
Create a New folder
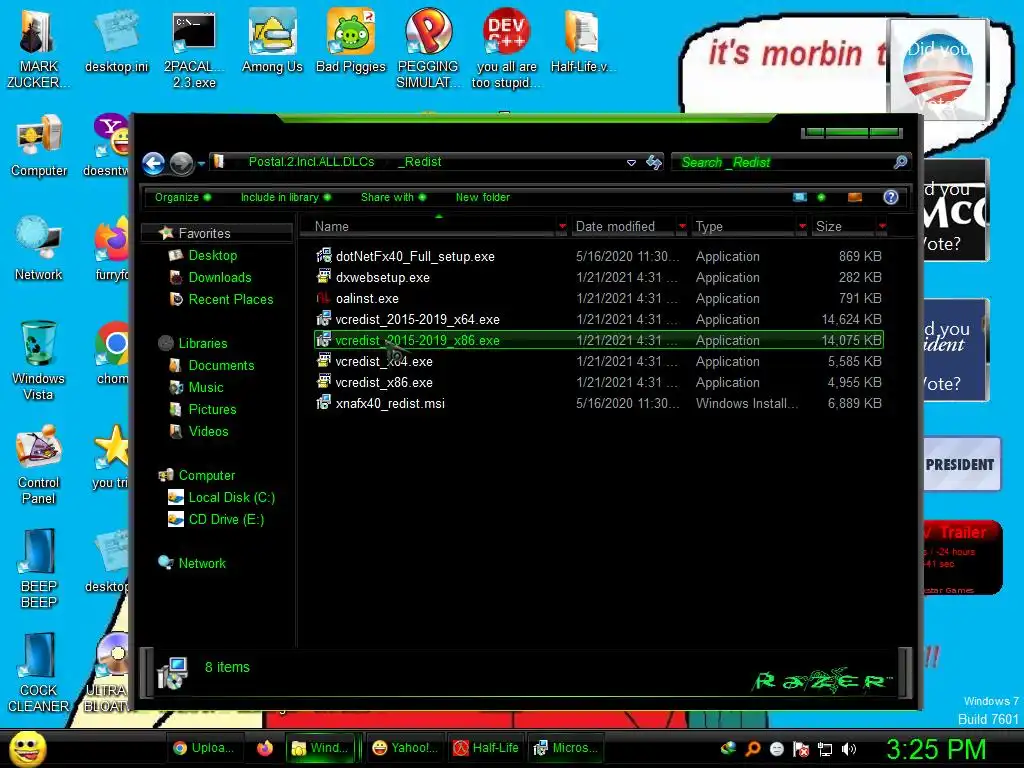click(x=483, y=197)
